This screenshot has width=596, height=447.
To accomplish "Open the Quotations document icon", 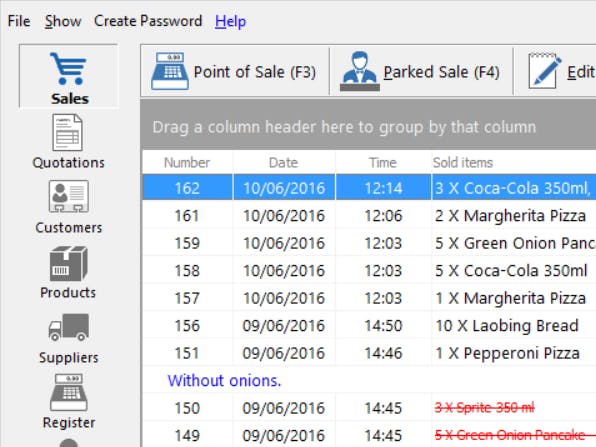I will point(67,133).
